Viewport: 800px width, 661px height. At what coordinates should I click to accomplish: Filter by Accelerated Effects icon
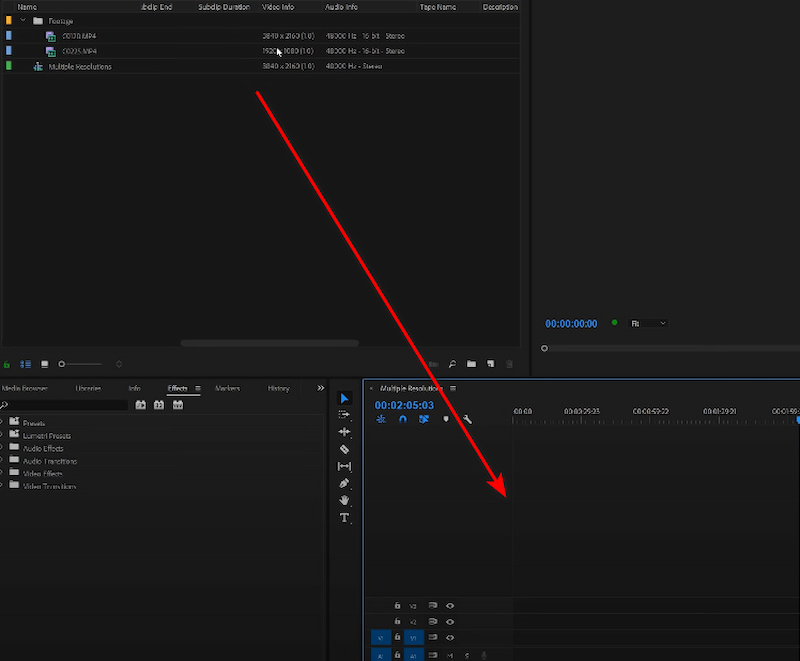(x=140, y=405)
